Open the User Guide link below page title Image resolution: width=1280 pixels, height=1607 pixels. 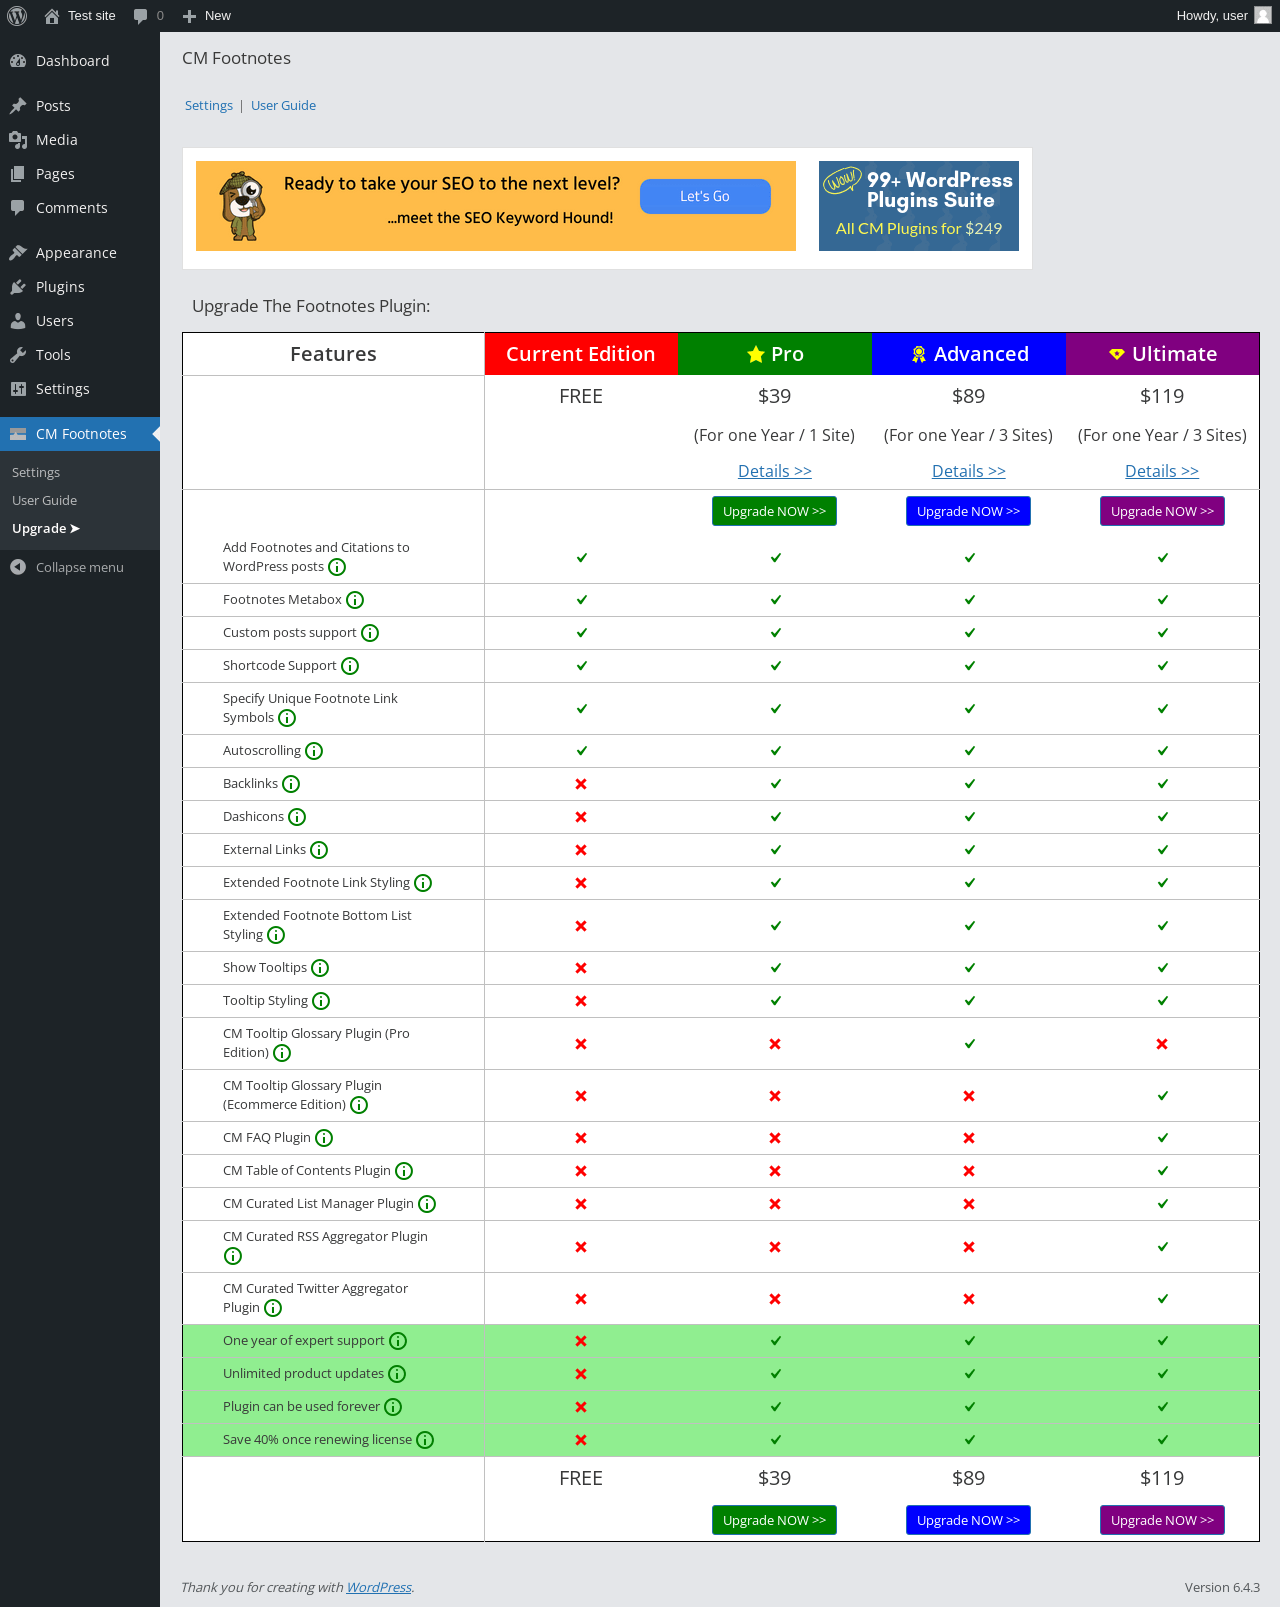coord(283,105)
